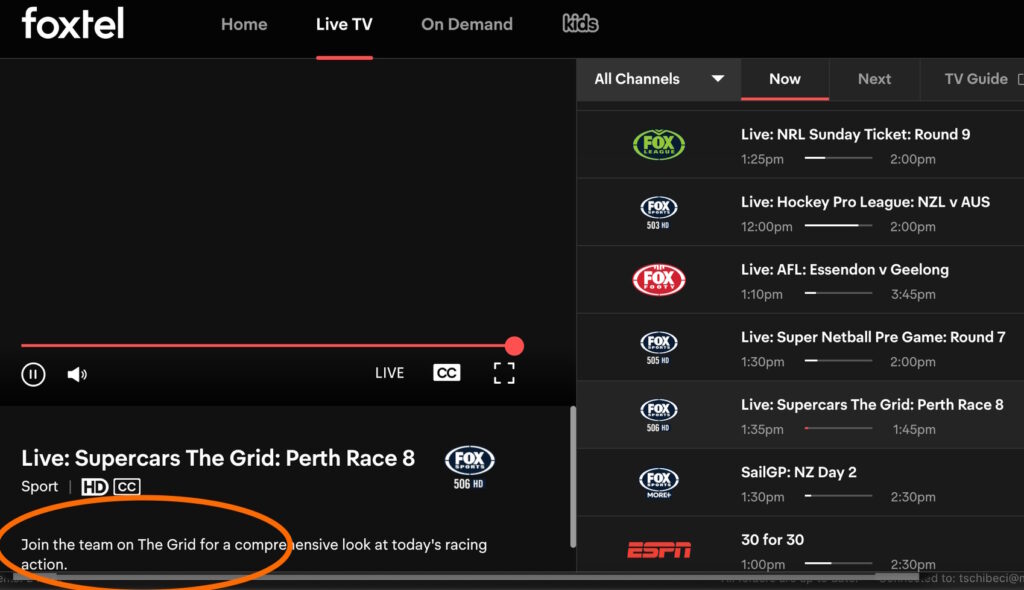
Task: Click the HD badge under program title
Action: tap(95, 487)
